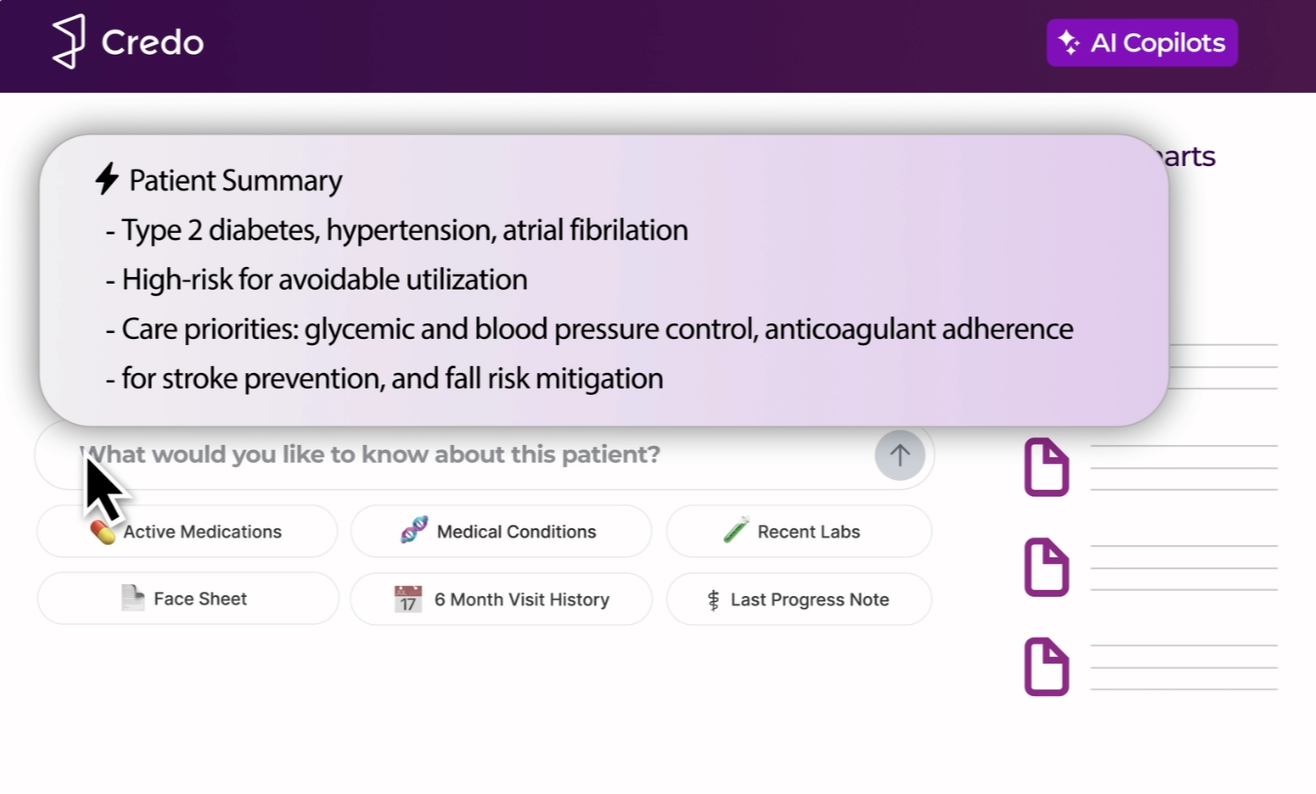Viewport: 1316px width, 794px height.
Task: Click the DNA icon for Medical Conditions
Action: [414, 531]
